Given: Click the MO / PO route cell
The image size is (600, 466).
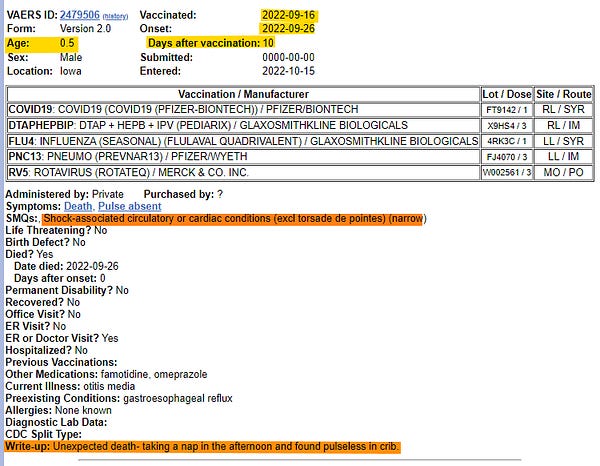Looking at the screenshot, I should point(564,172).
